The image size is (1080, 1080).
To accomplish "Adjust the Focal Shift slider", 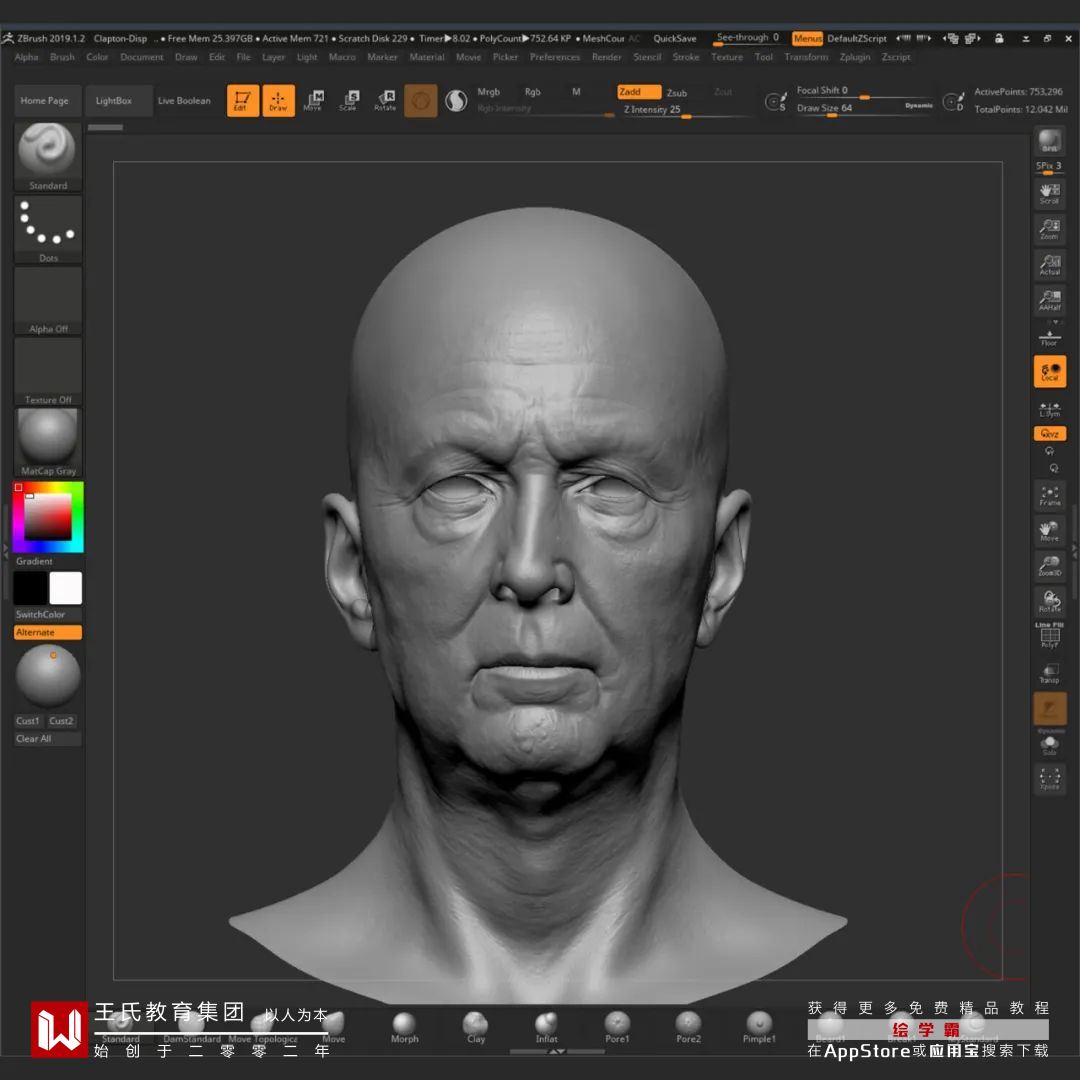I will [866, 91].
